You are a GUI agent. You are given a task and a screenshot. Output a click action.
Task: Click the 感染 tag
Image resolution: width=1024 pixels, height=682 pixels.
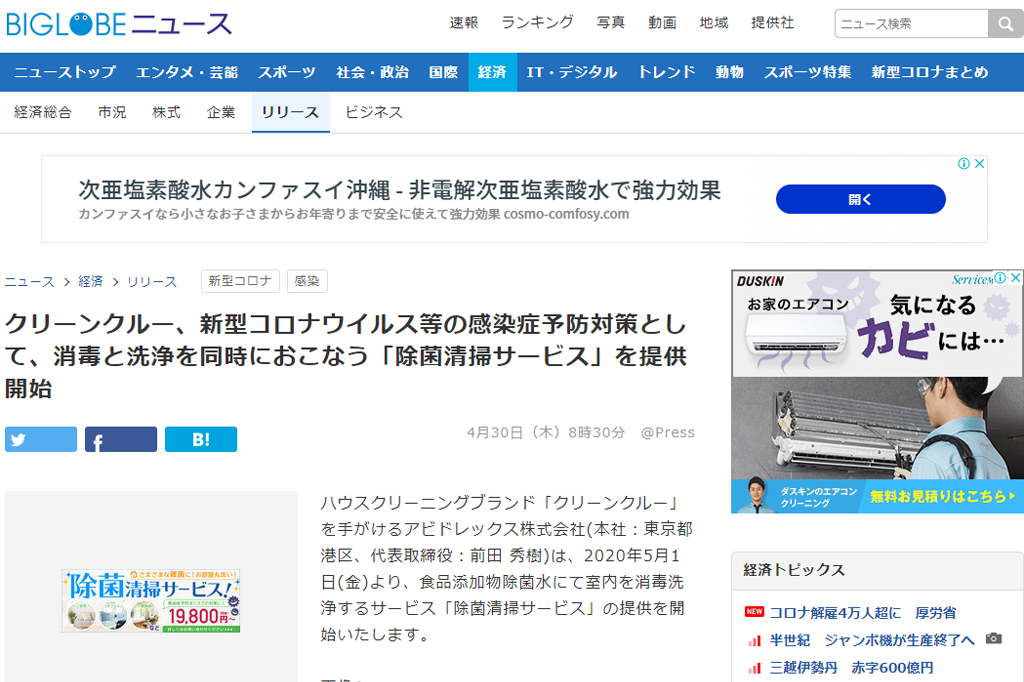307,281
